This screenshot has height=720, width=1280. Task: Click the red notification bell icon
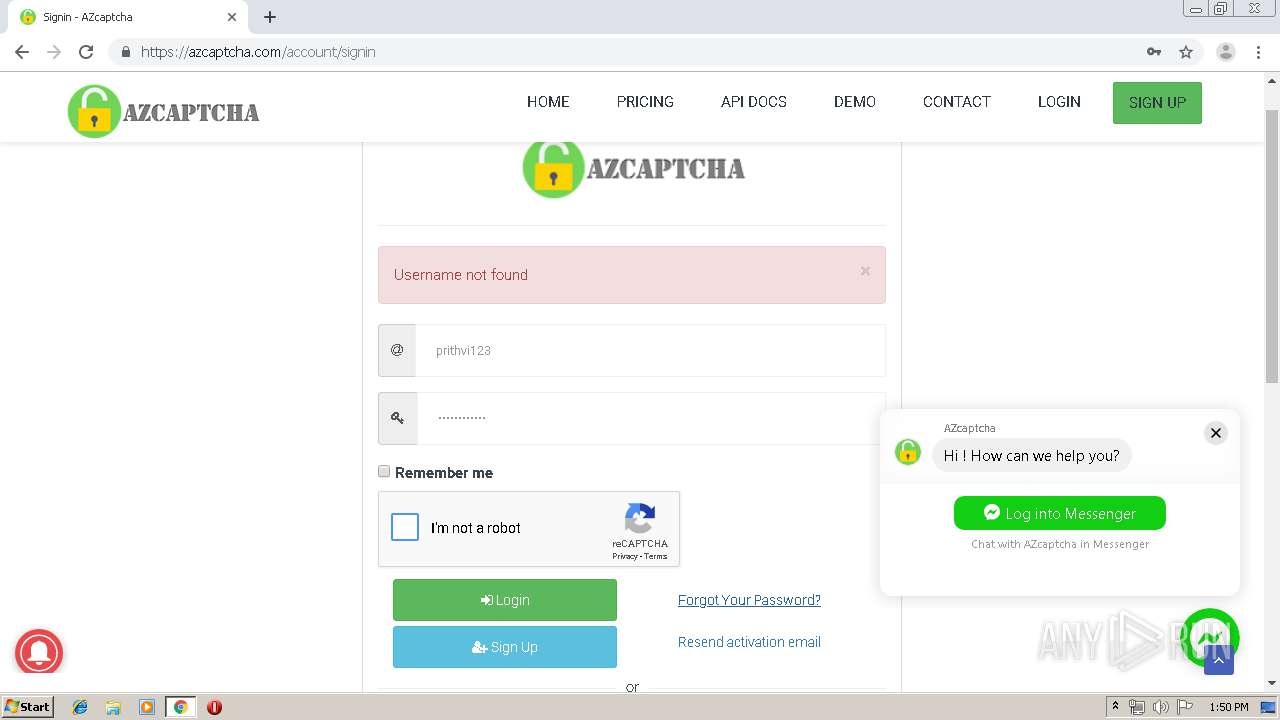click(39, 653)
